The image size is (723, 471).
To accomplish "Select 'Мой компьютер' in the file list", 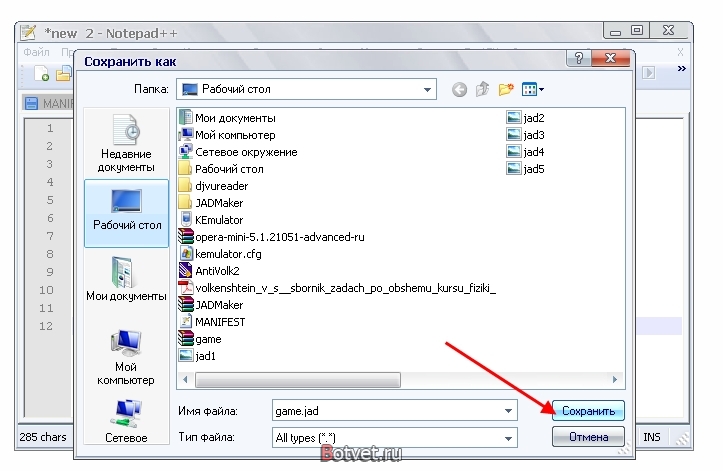I will (227, 135).
